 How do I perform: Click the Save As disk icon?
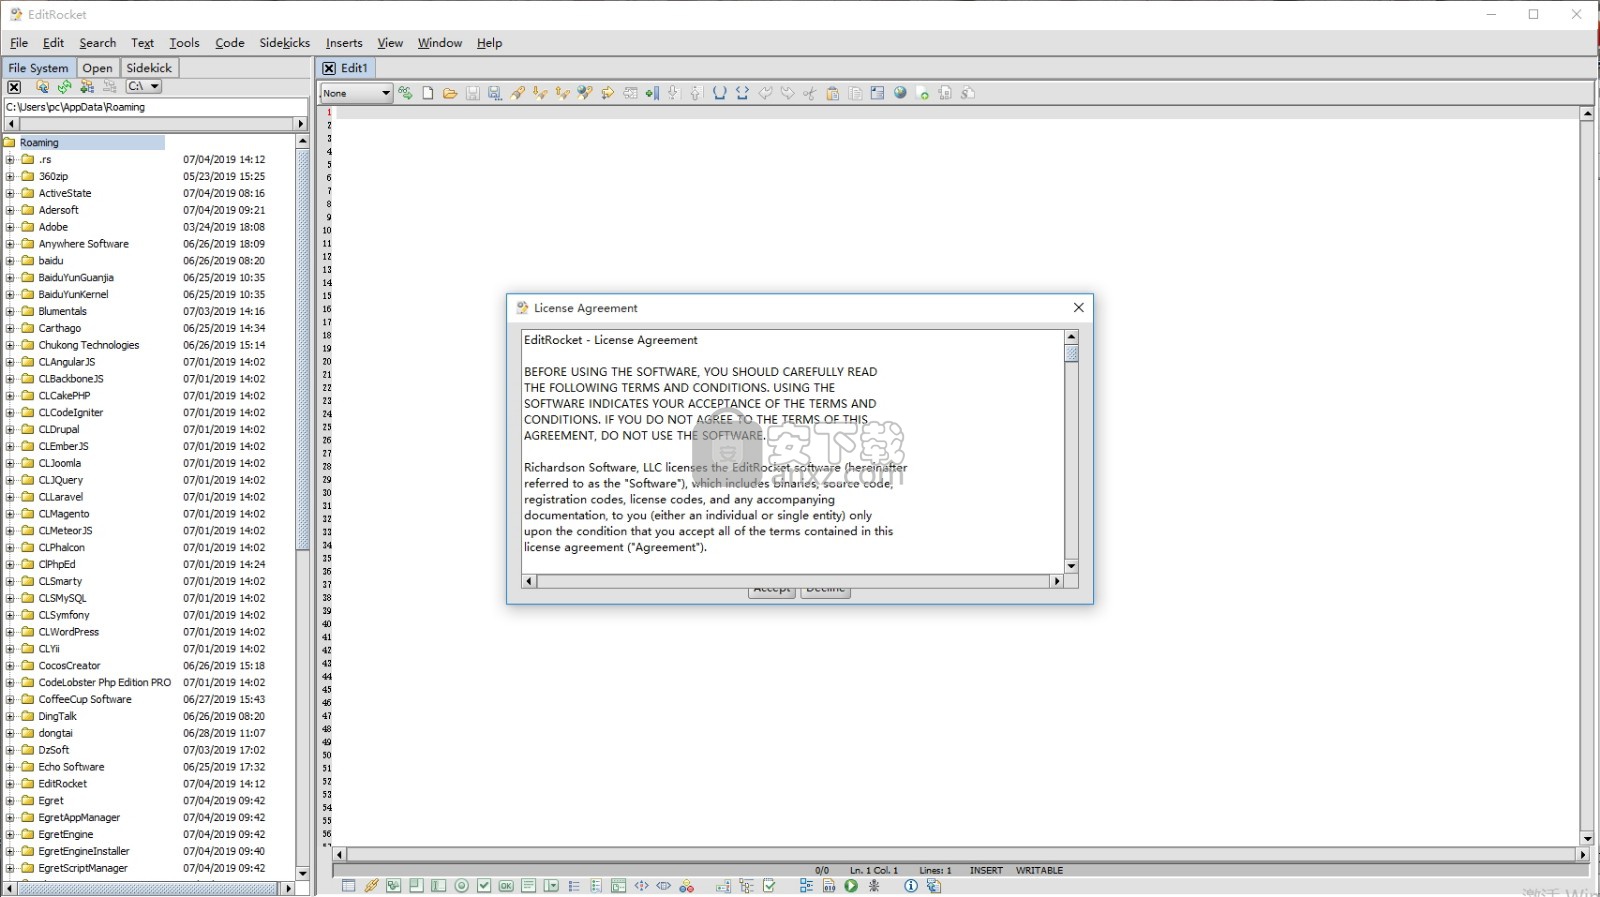click(x=495, y=93)
